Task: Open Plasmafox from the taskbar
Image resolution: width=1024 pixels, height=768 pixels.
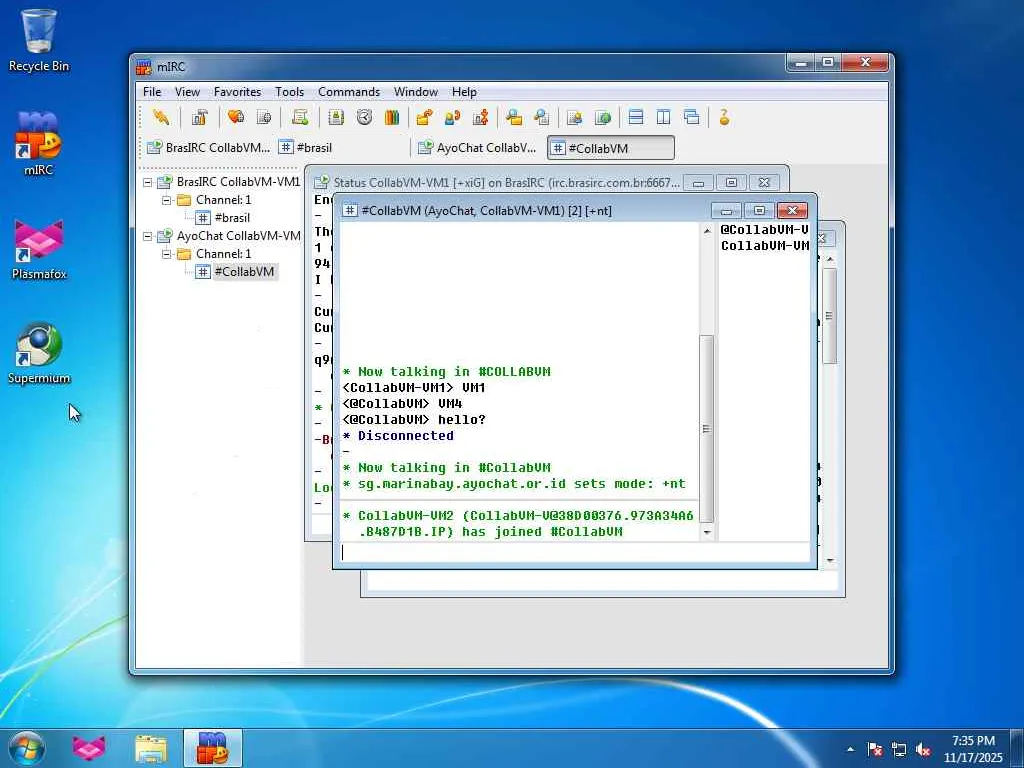Action: (x=89, y=748)
